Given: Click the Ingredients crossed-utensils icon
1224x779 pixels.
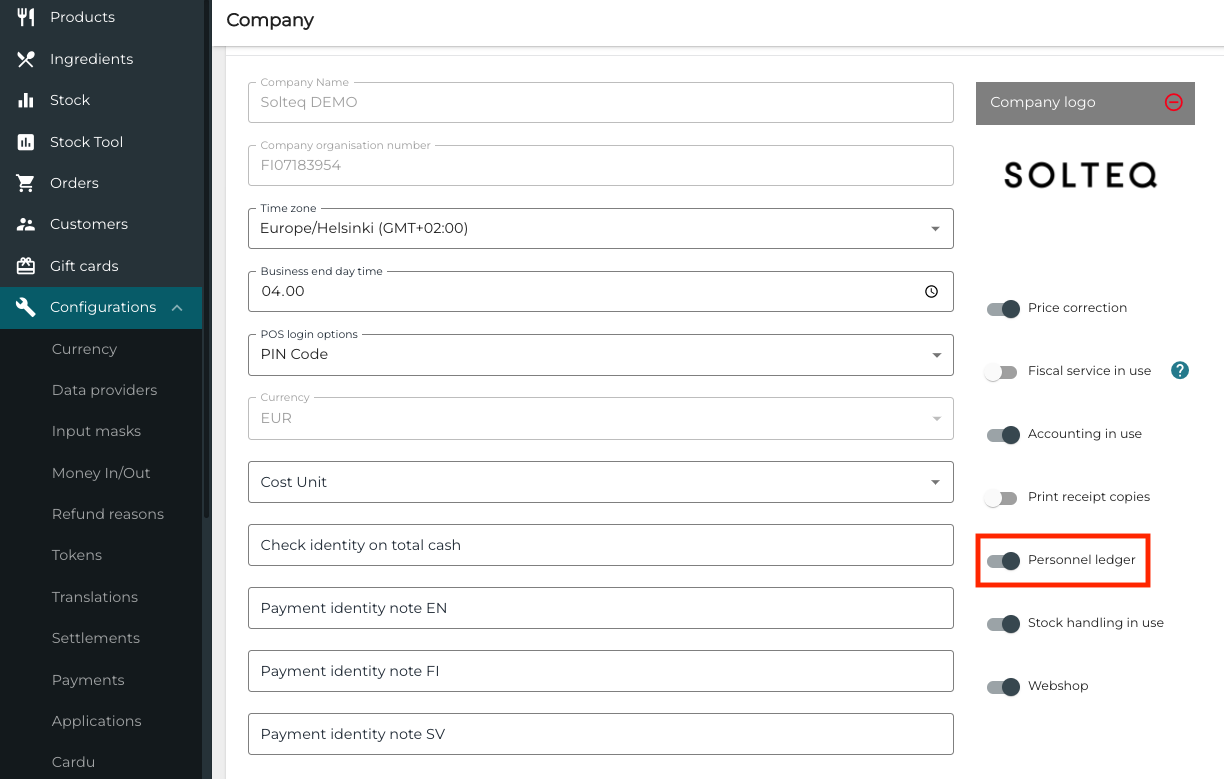Looking at the screenshot, I should click(26, 59).
